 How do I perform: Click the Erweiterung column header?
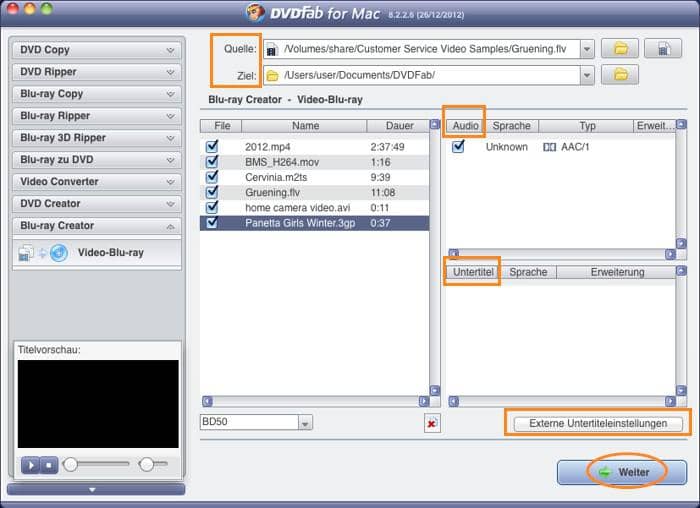[617, 272]
